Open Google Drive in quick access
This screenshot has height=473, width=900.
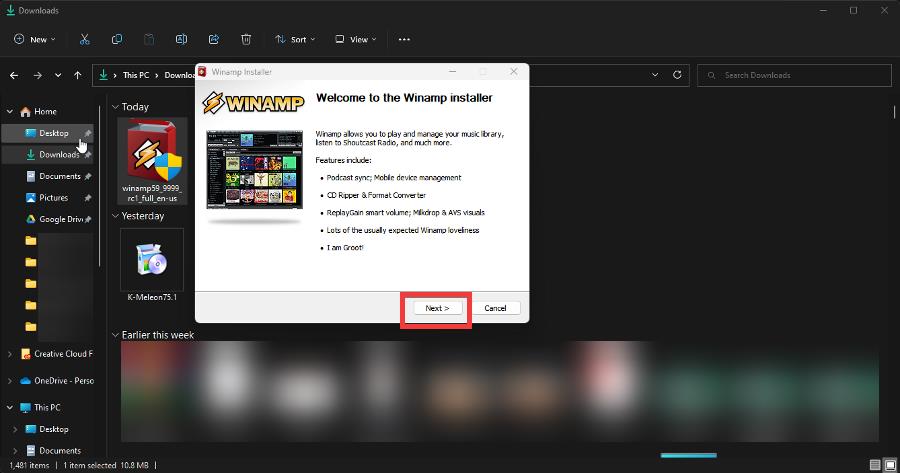(48, 219)
